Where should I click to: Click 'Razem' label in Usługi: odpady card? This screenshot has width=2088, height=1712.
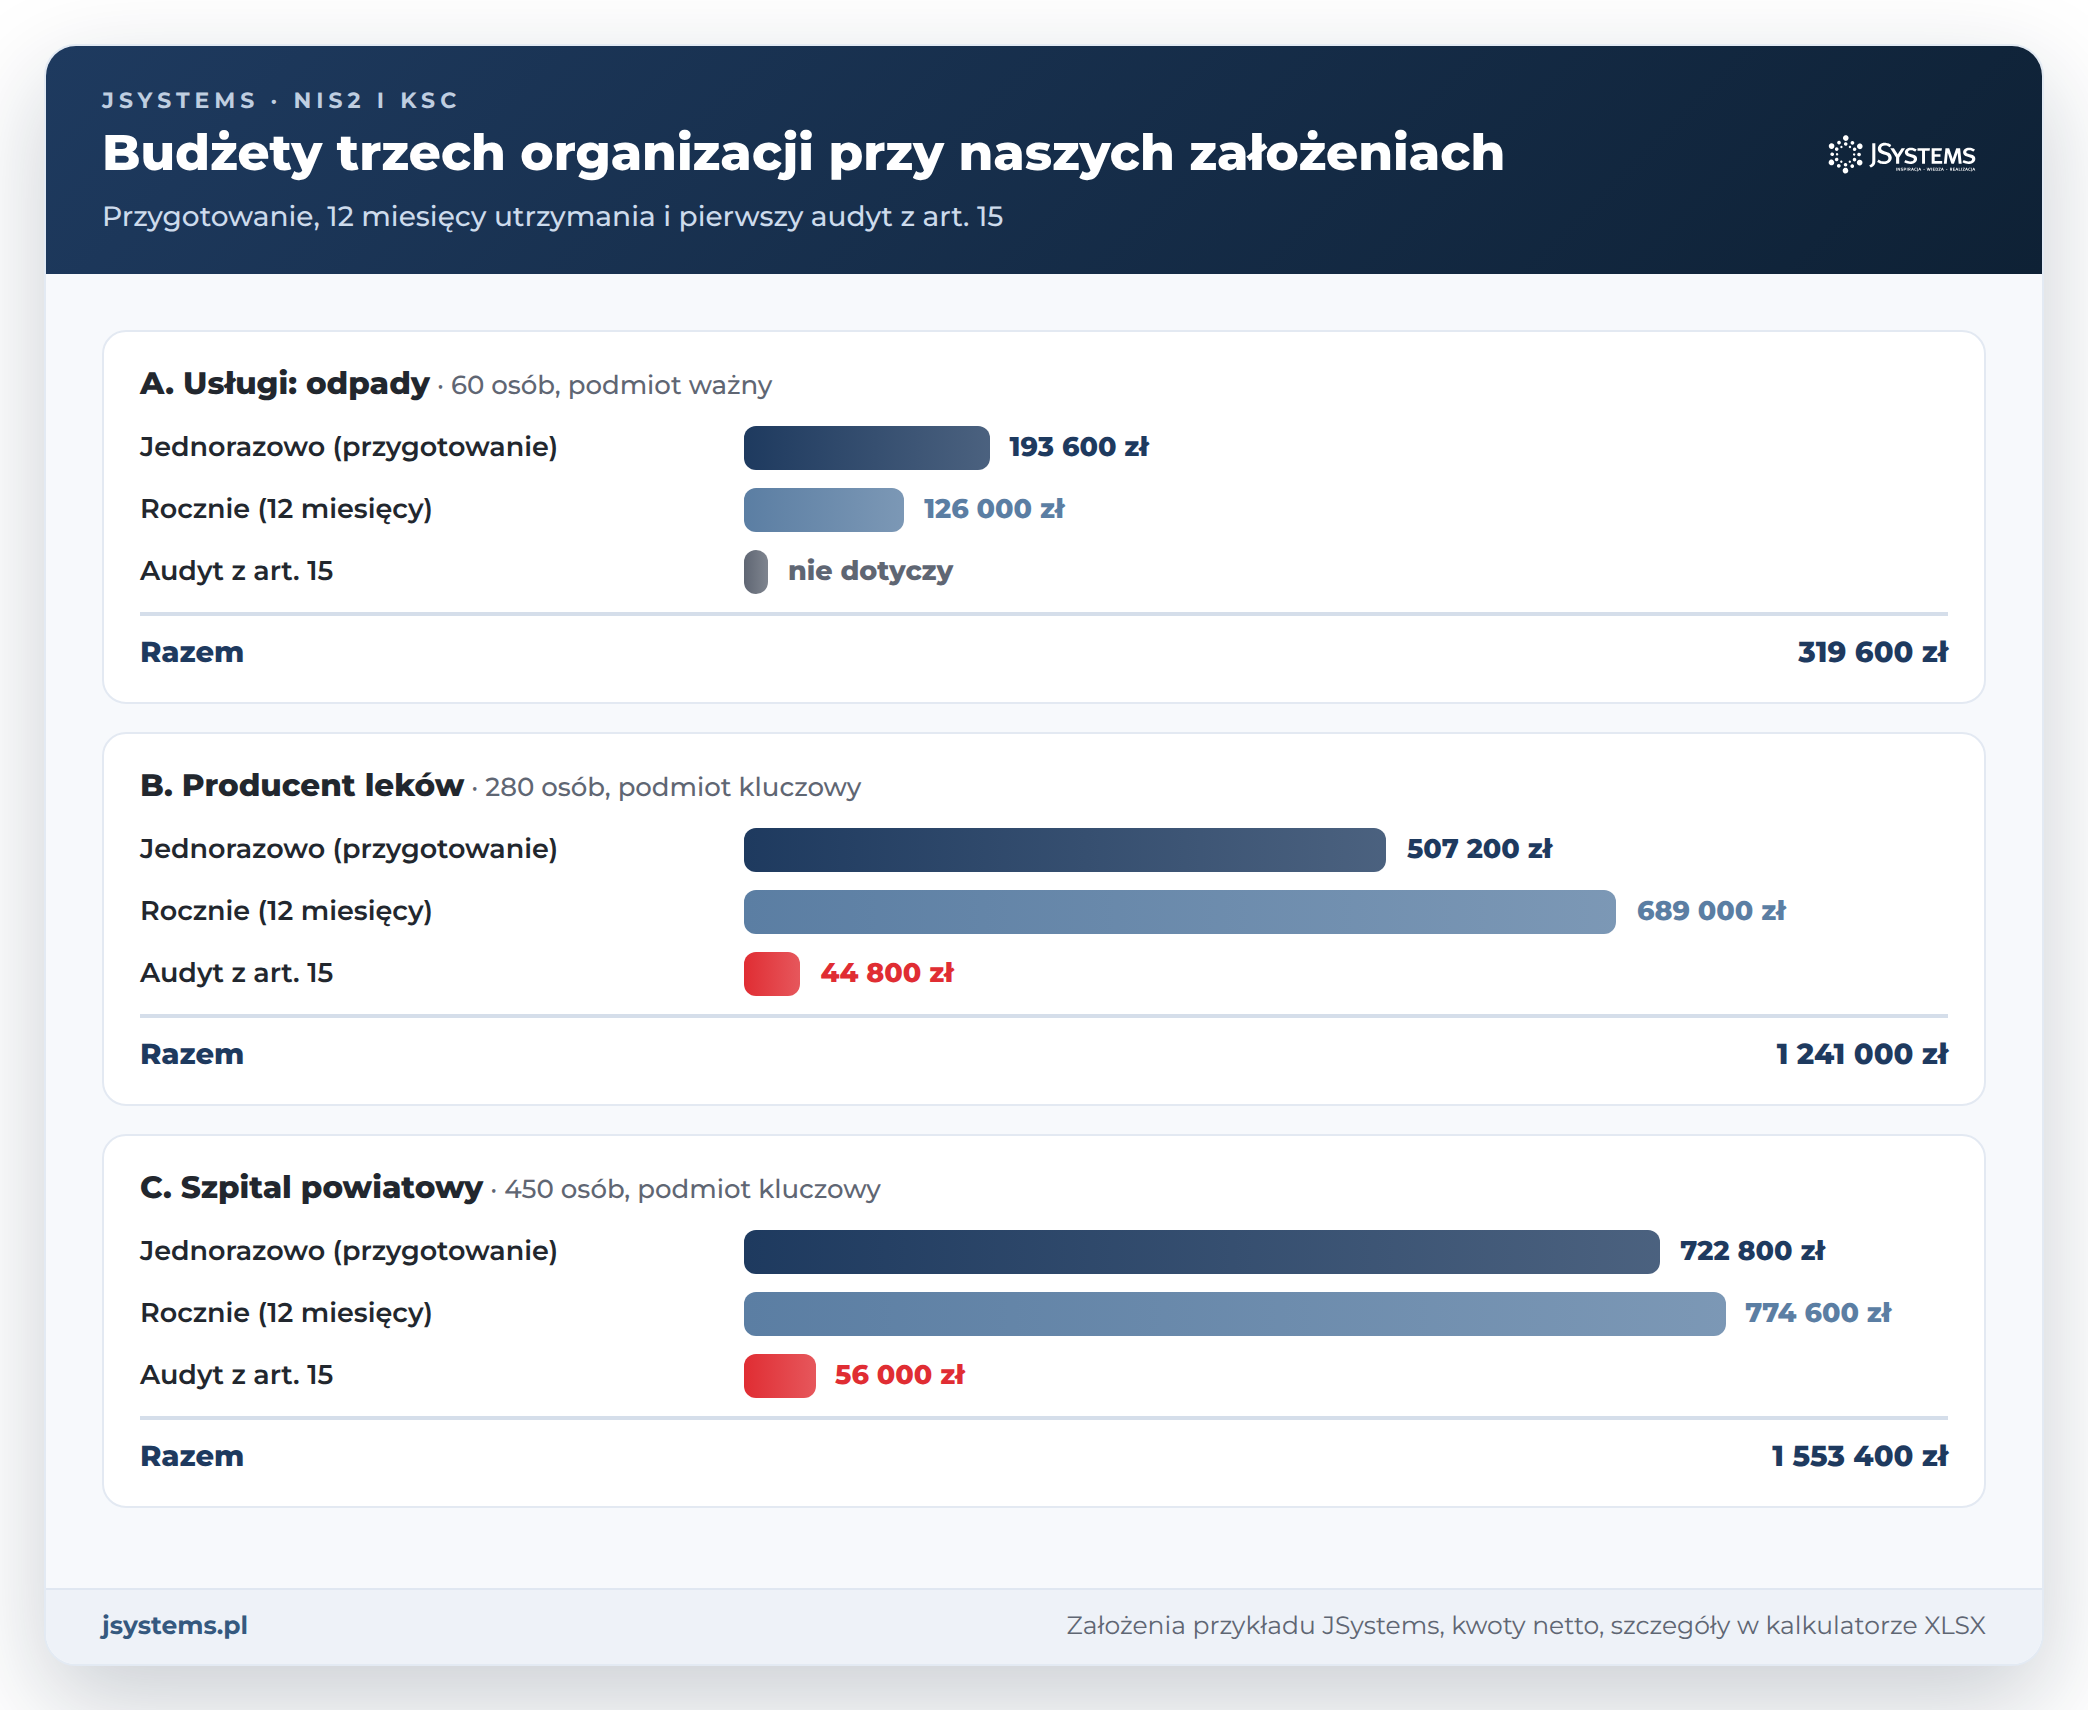tap(192, 652)
